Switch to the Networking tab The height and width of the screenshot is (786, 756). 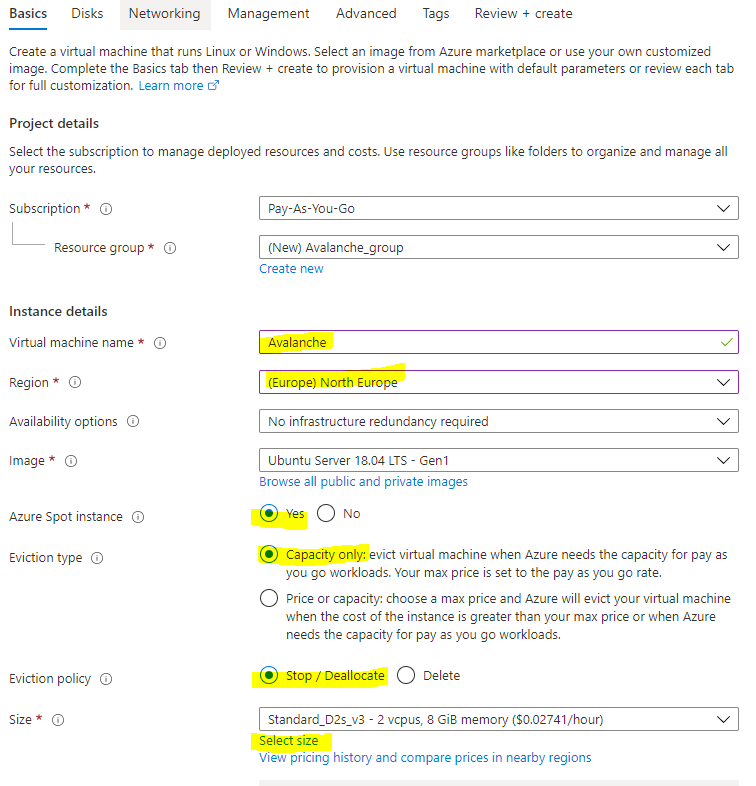pos(164,14)
